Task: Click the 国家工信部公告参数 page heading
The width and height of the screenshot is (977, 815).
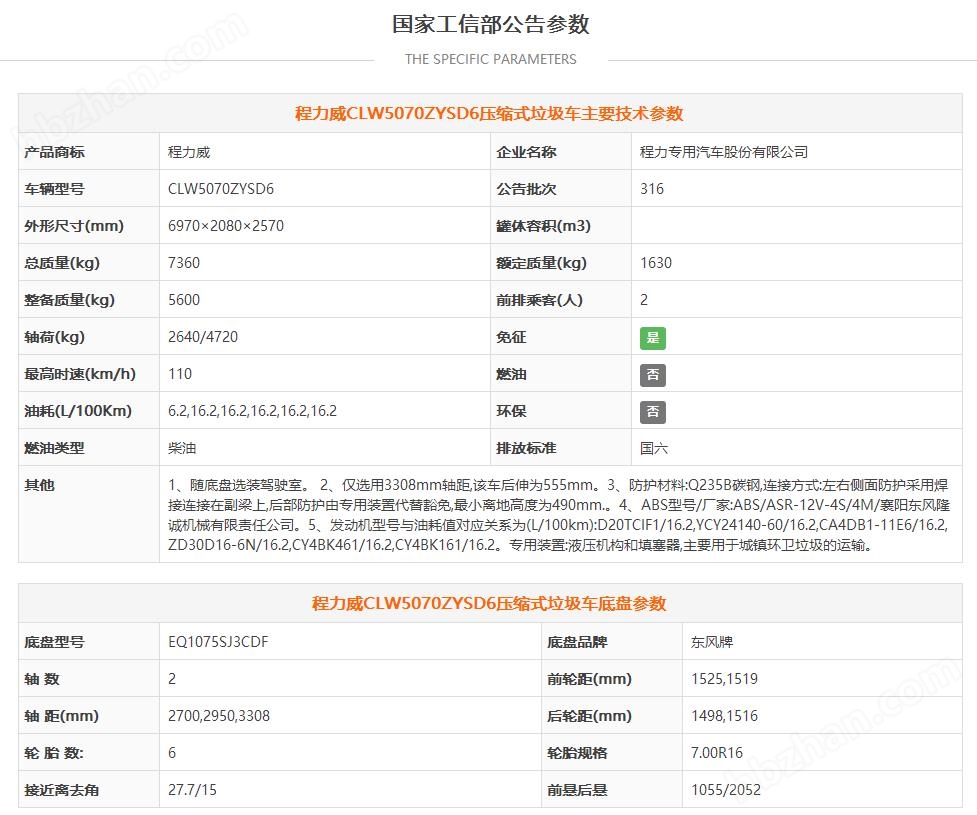Action: [x=490, y=24]
